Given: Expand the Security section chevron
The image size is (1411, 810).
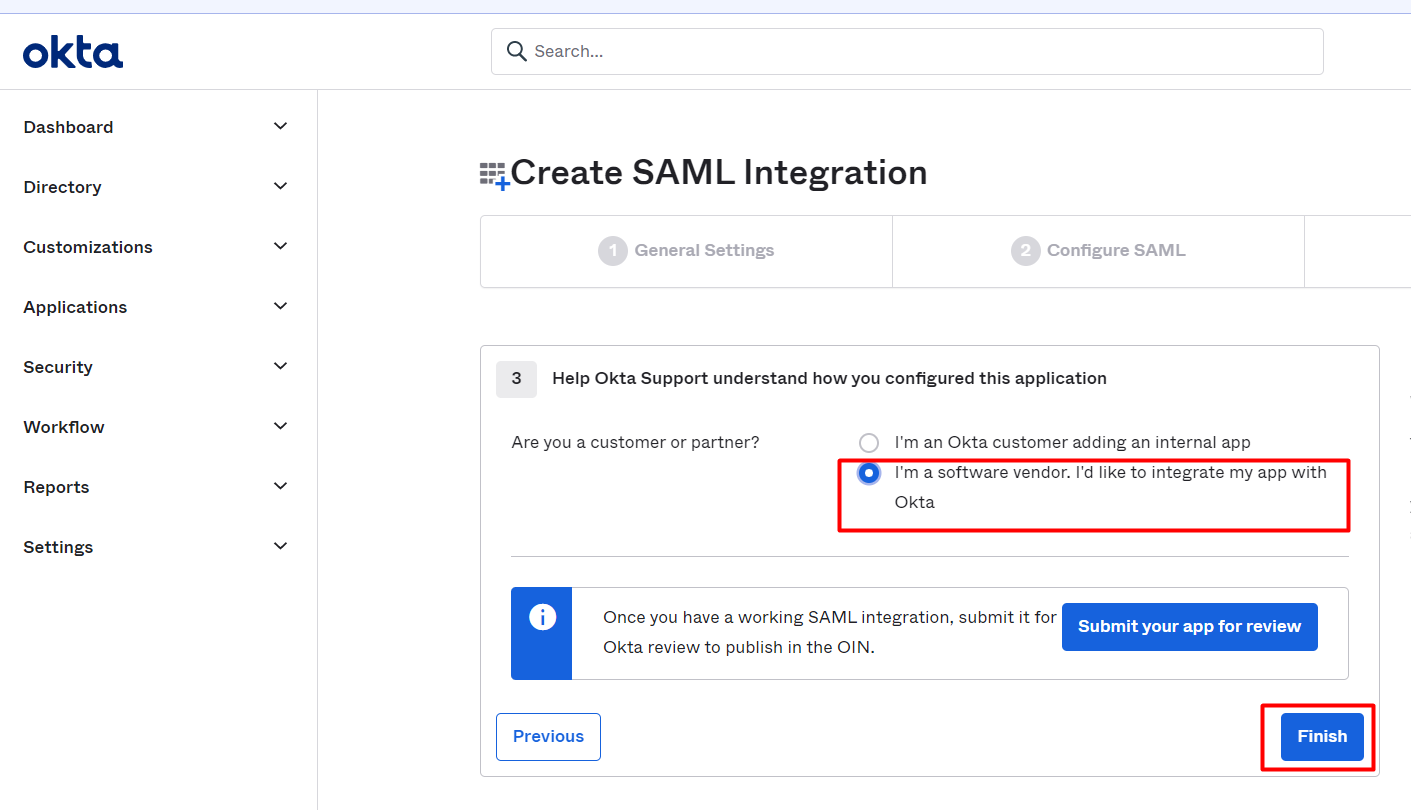Looking at the screenshot, I should click(x=281, y=367).
